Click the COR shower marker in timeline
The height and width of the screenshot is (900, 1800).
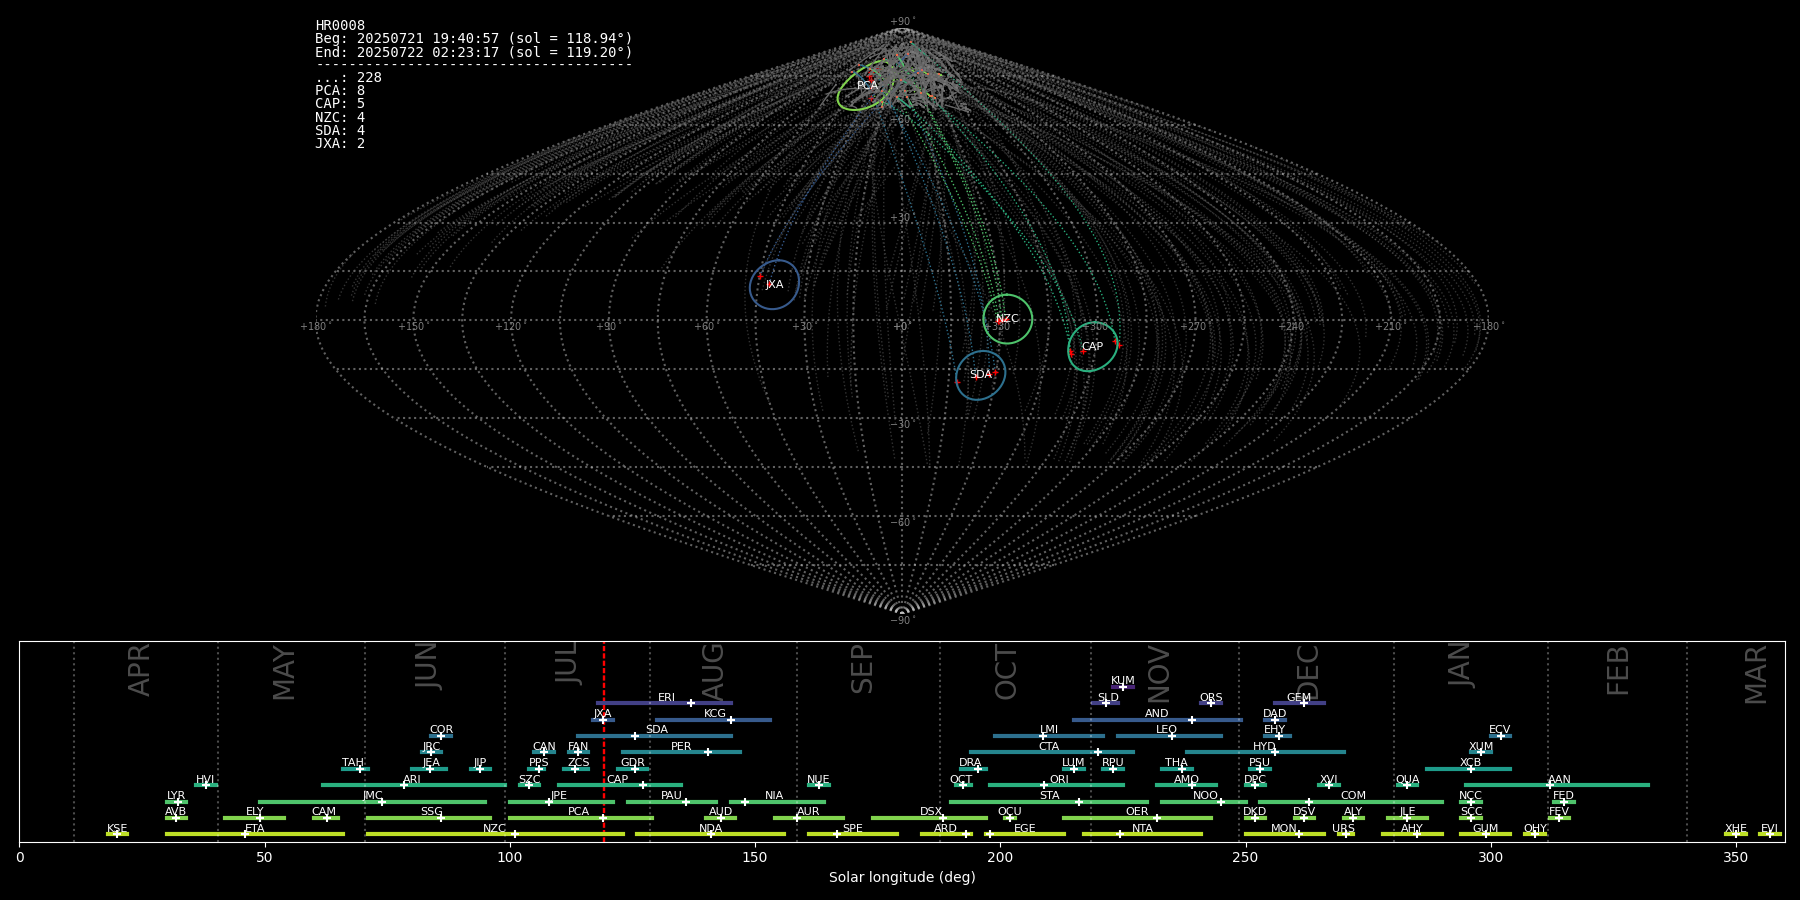coord(441,735)
